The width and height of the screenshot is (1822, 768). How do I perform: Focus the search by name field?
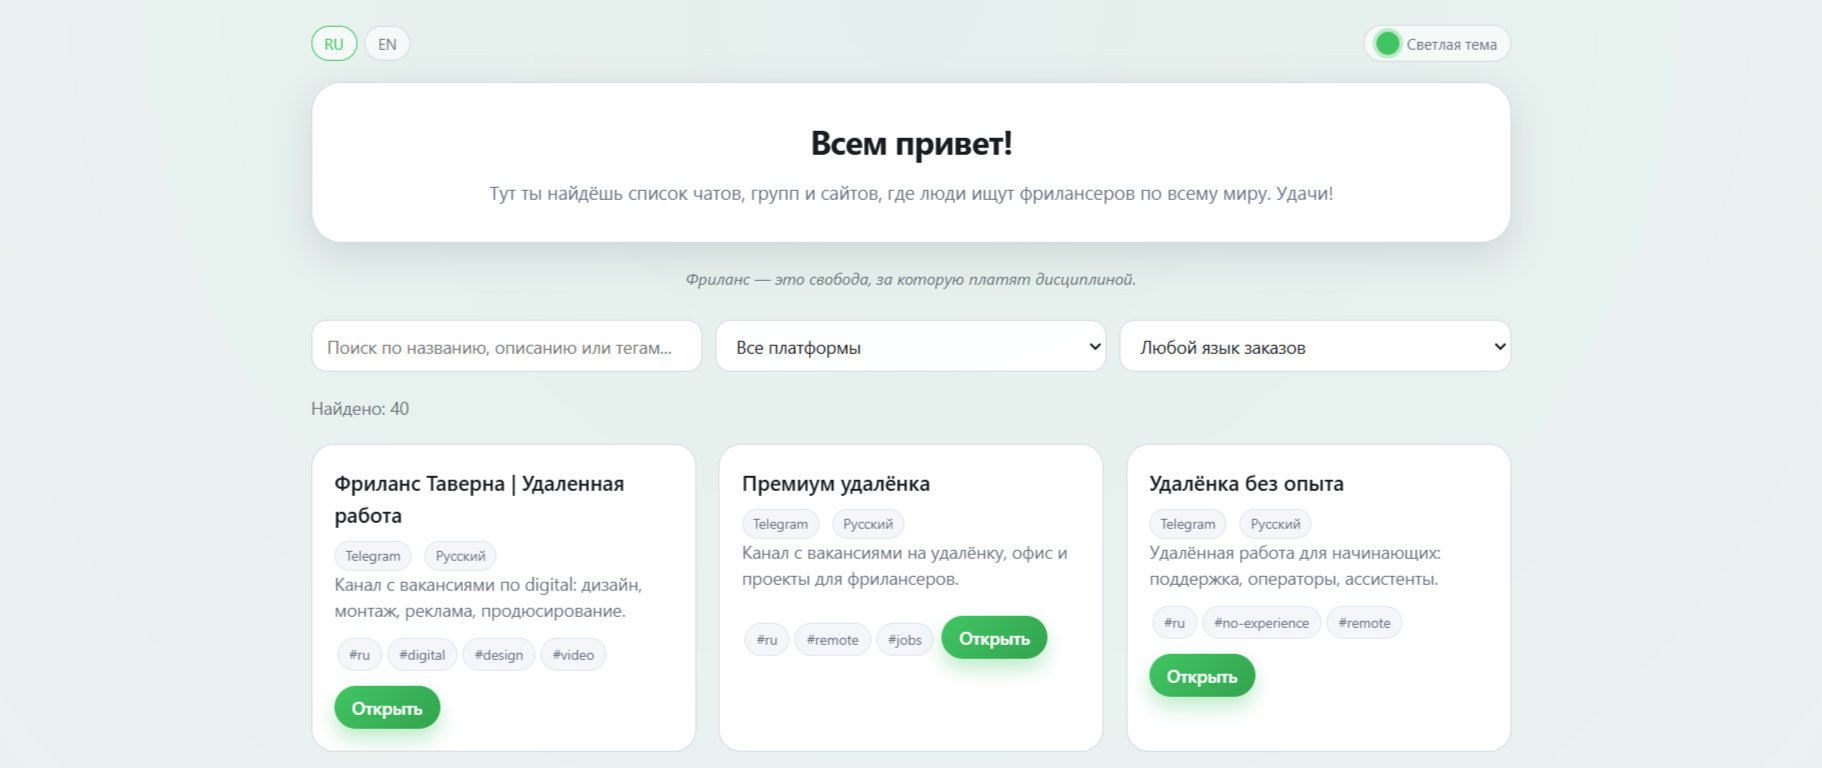(x=507, y=346)
